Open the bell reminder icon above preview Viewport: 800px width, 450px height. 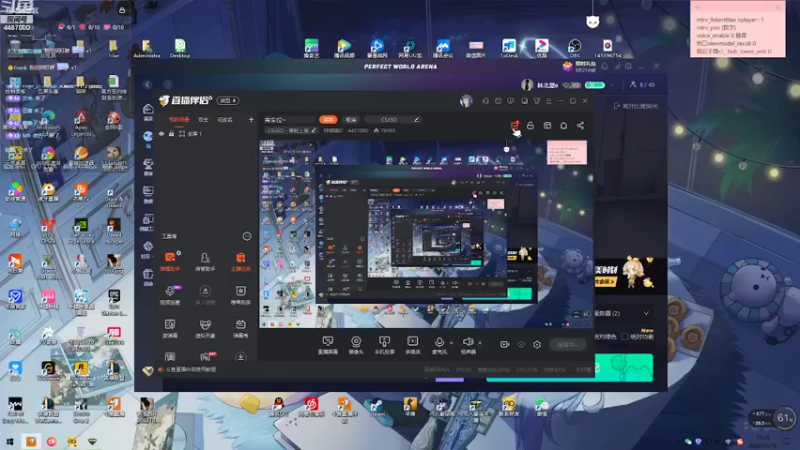(564, 126)
